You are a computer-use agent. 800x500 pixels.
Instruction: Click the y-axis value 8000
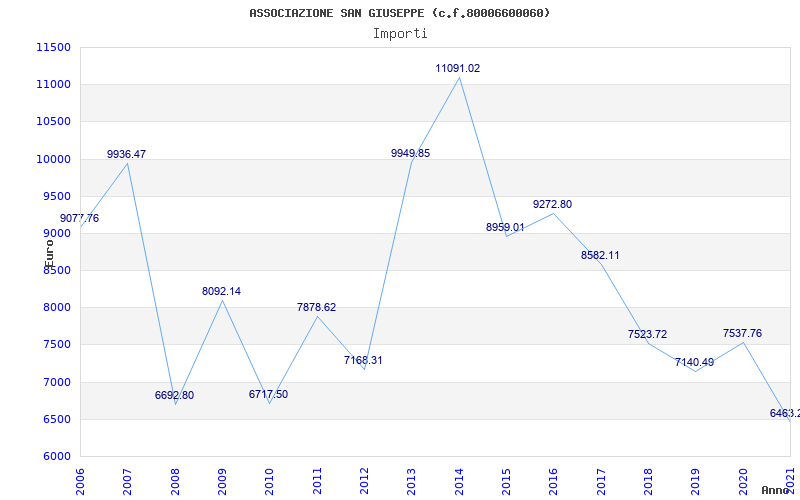[56, 308]
